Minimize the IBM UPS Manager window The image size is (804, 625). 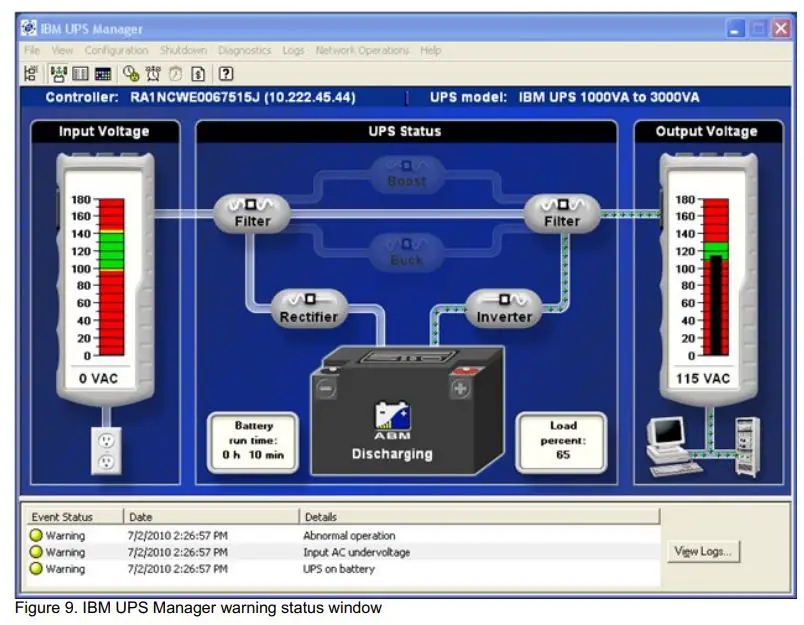(x=735, y=29)
